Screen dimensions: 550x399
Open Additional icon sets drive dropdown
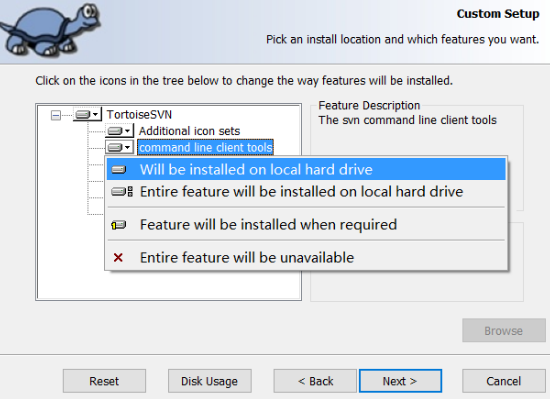pyautogui.click(x=119, y=131)
